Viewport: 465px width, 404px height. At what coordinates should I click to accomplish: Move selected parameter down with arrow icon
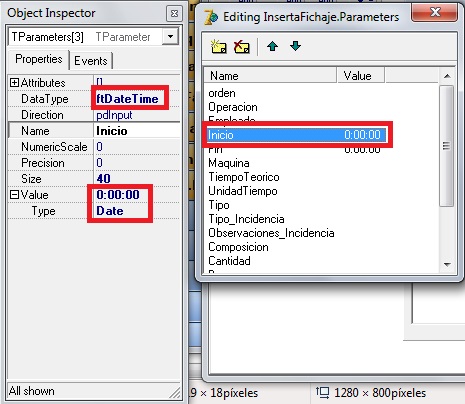click(x=295, y=46)
